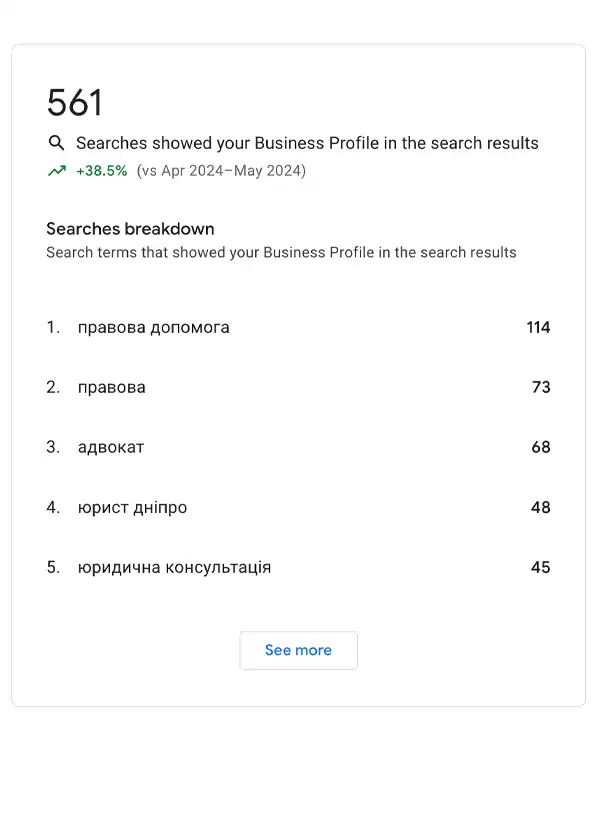600x830 pixels.
Task: Click the count 48 beside юрист дніпро
Action: click(541, 507)
